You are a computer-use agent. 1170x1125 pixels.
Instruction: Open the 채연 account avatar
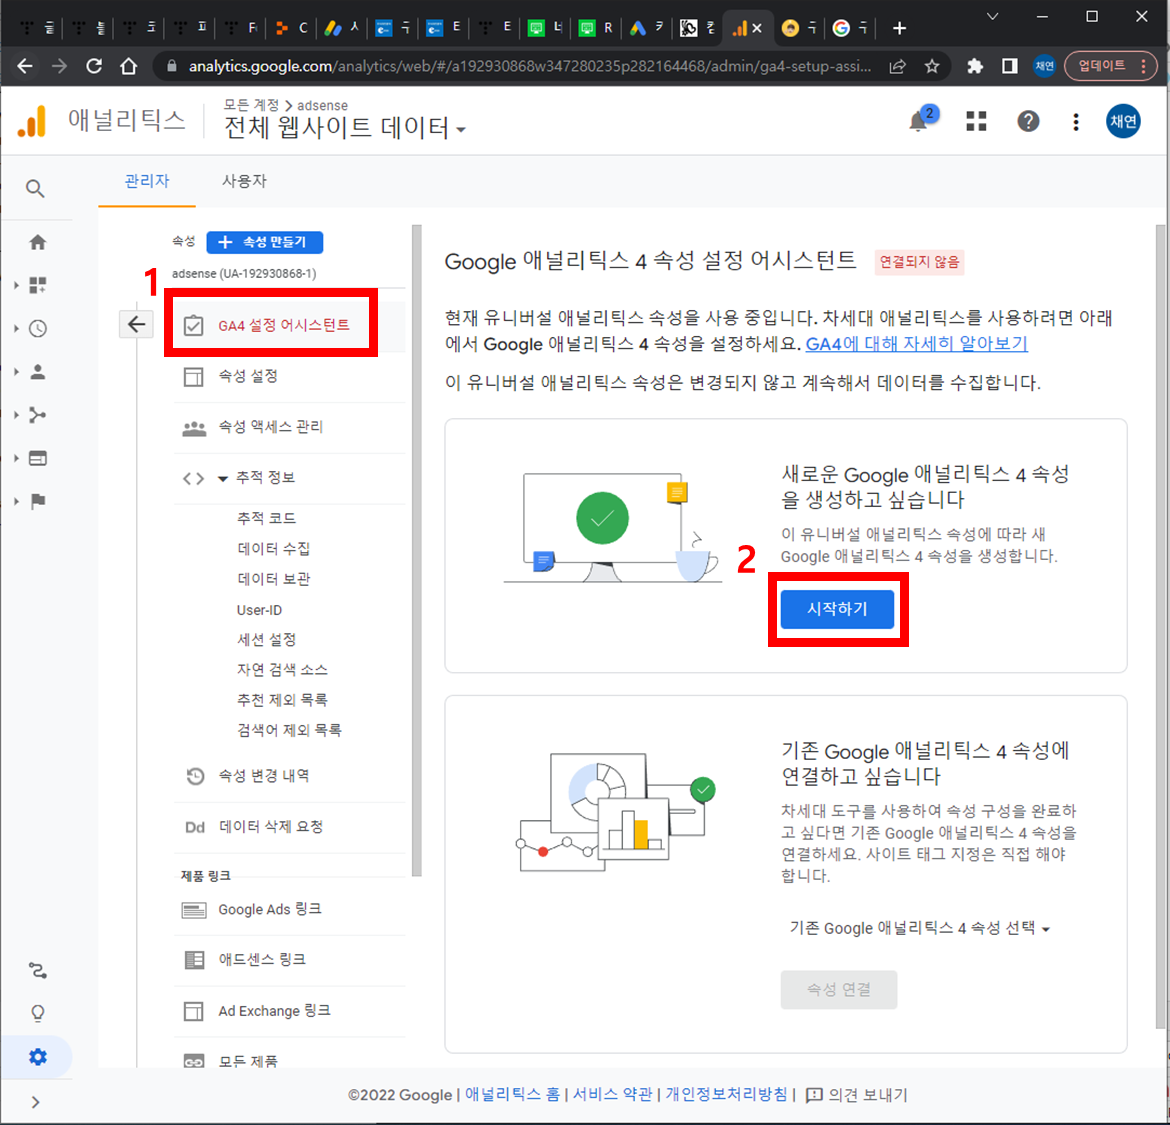pos(1123,122)
